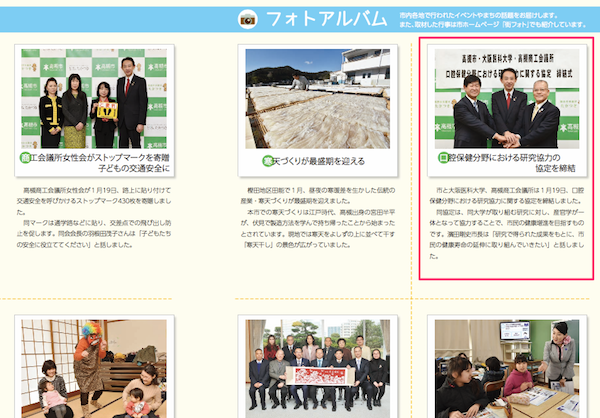Click the フォトアルバム header title
The height and width of the screenshot is (418, 600).
tap(326, 19)
